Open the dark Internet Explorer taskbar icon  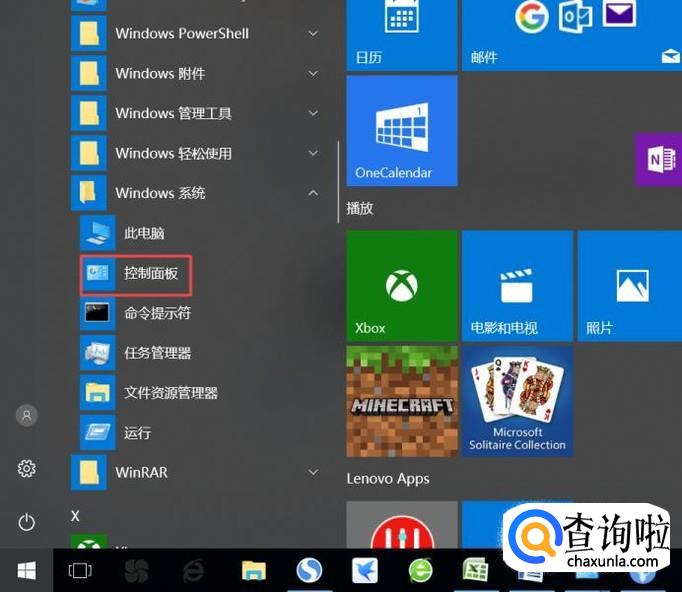(194, 570)
